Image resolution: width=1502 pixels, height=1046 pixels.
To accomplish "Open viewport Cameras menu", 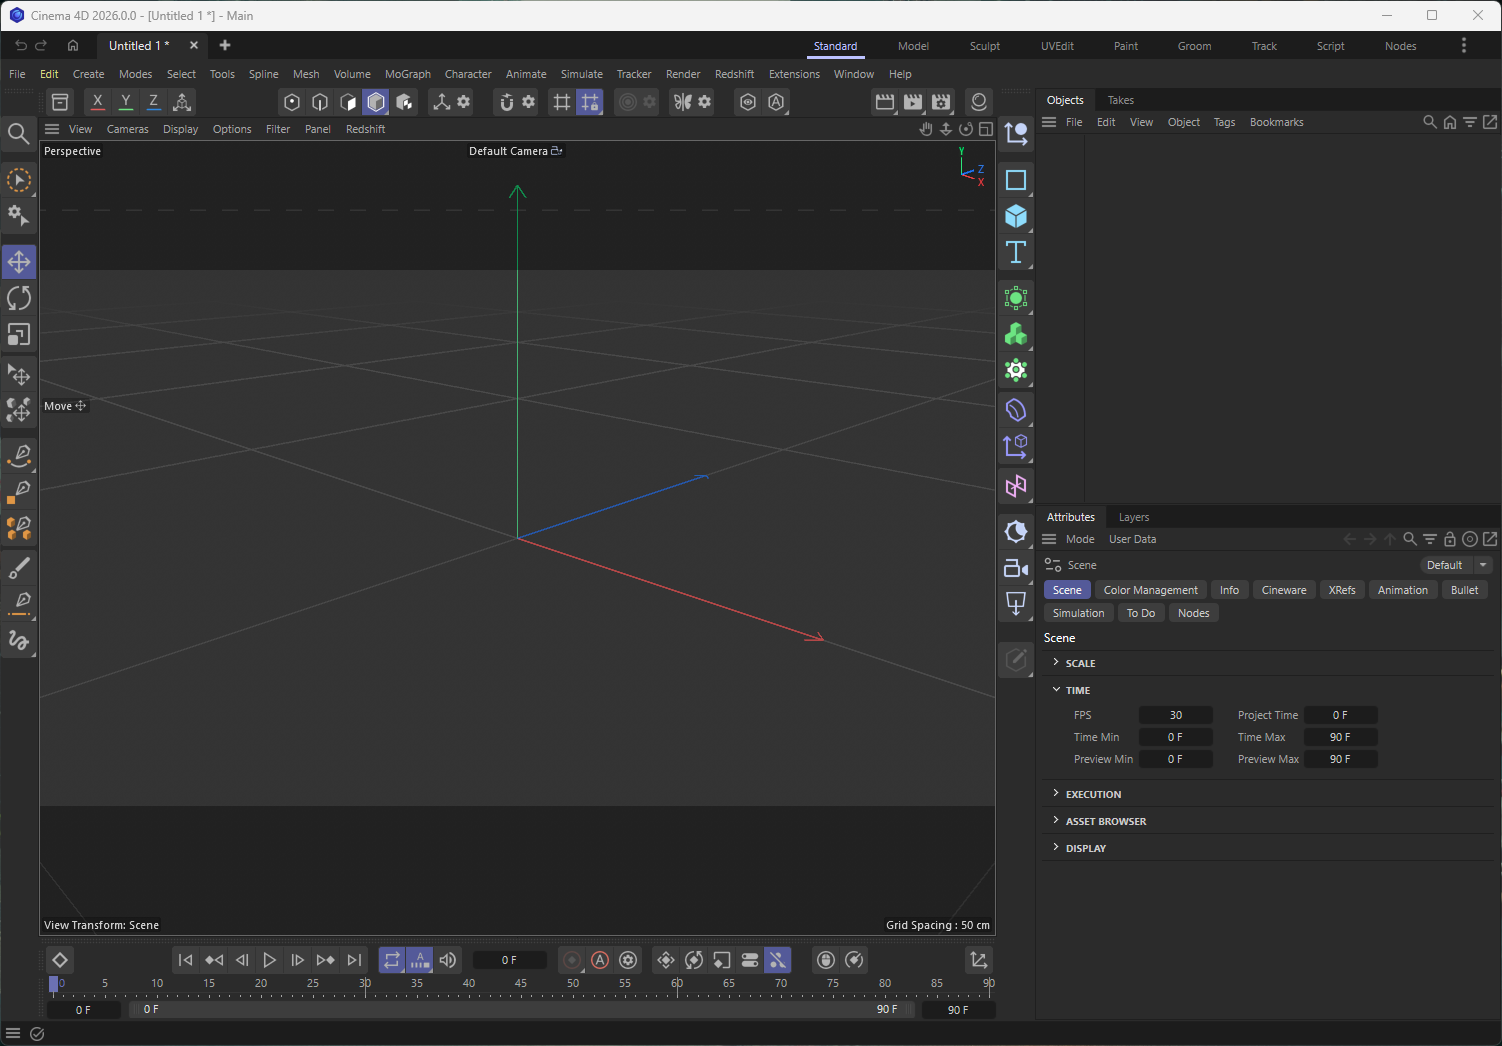I will (128, 129).
